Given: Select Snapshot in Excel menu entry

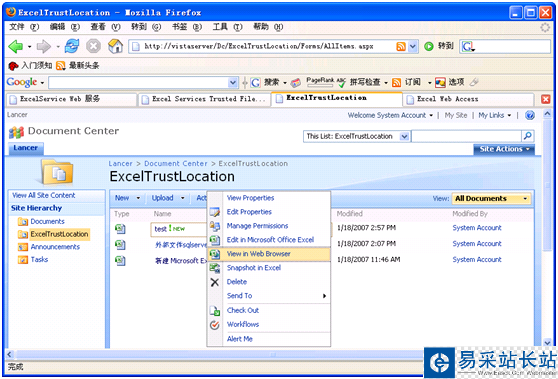Looking at the screenshot, I should (x=269, y=268).
